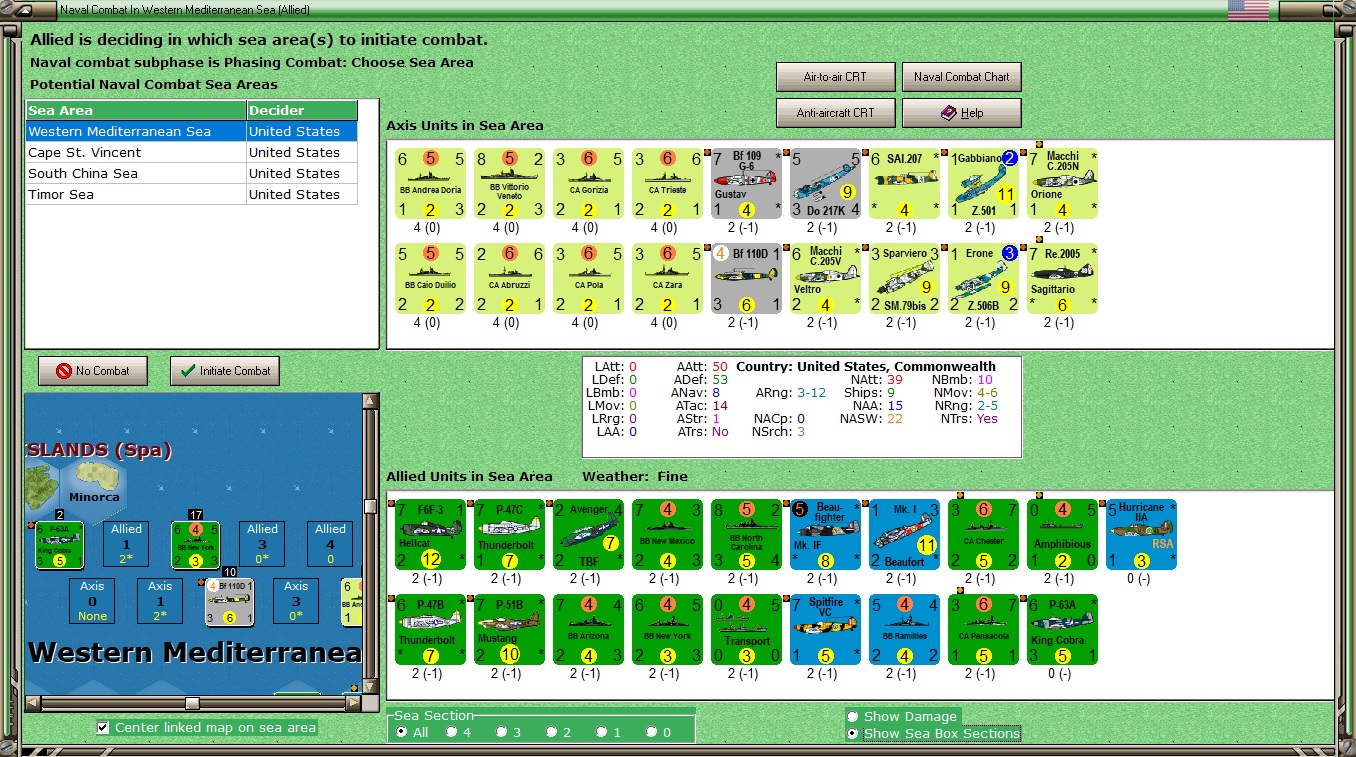Click the P-51B Mustang counter

click(x=509, y=630)
